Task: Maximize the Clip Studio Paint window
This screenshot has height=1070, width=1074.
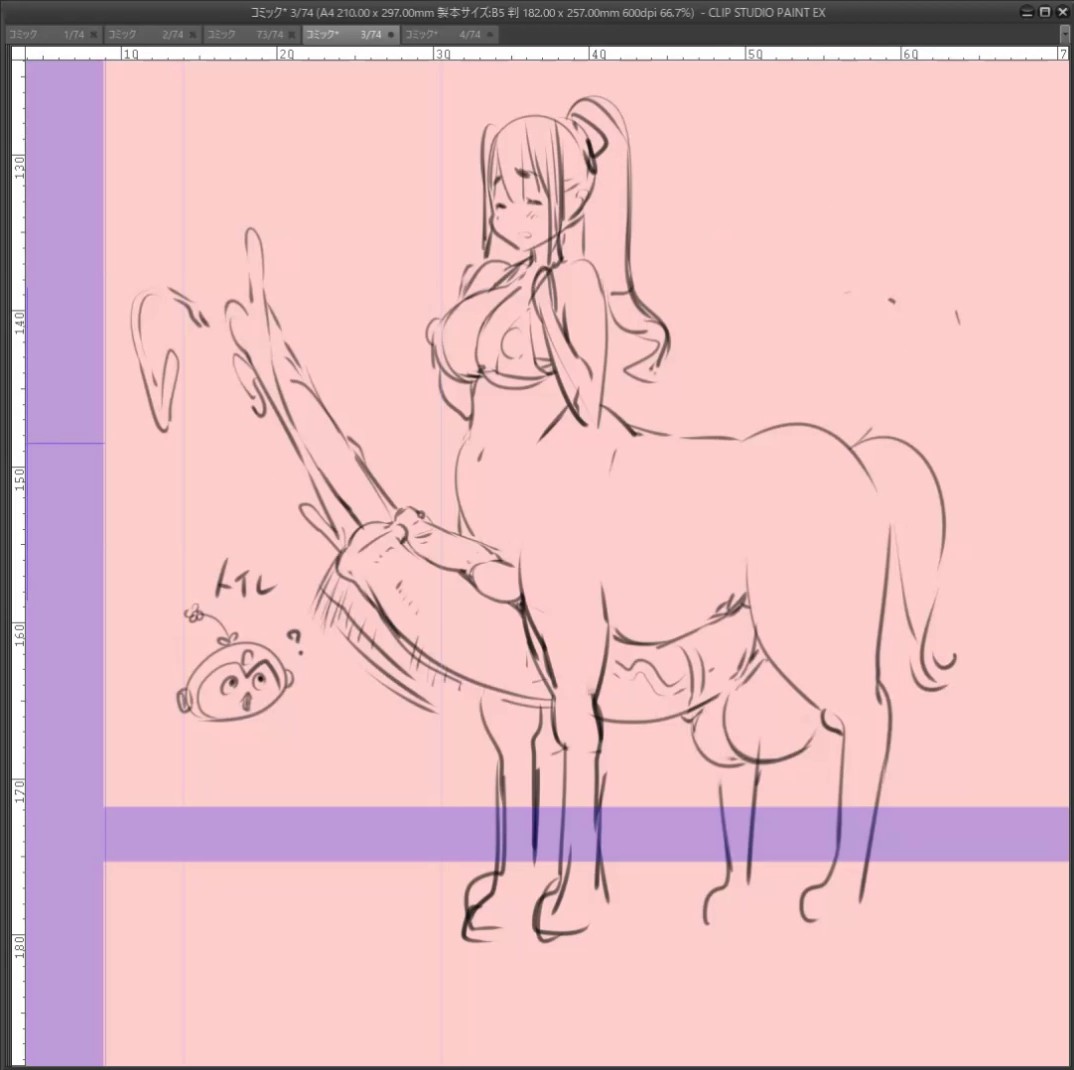Action: pos(1045,12)
